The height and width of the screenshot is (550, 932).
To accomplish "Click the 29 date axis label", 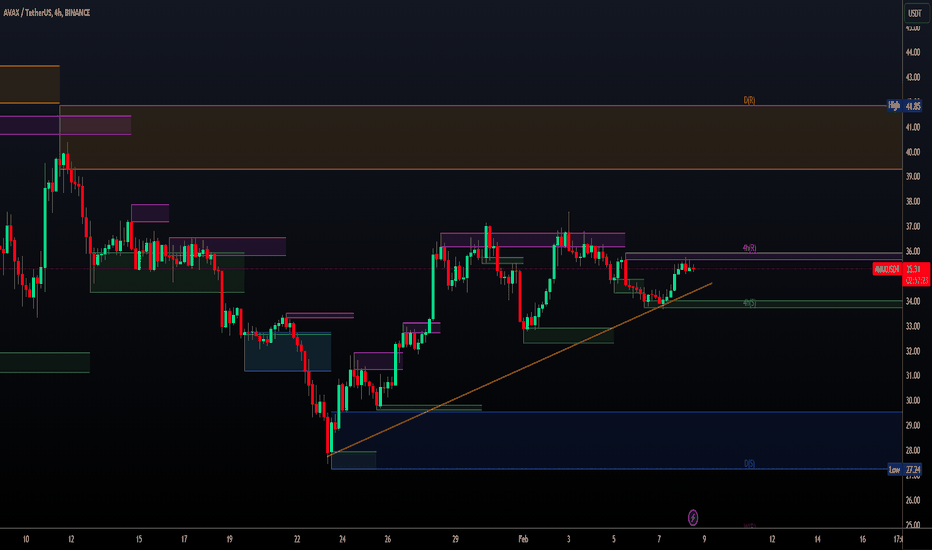I will point(455,539).
